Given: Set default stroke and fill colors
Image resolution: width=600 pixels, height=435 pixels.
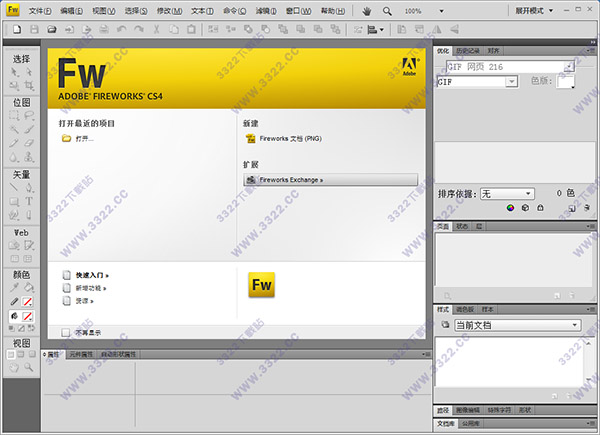Looking at the screenshot, I should pyautogui.click(x=11, y=328).
